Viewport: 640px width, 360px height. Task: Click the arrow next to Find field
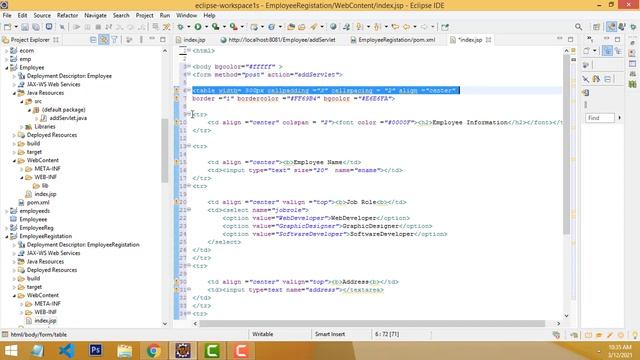[x=620, y=118]
